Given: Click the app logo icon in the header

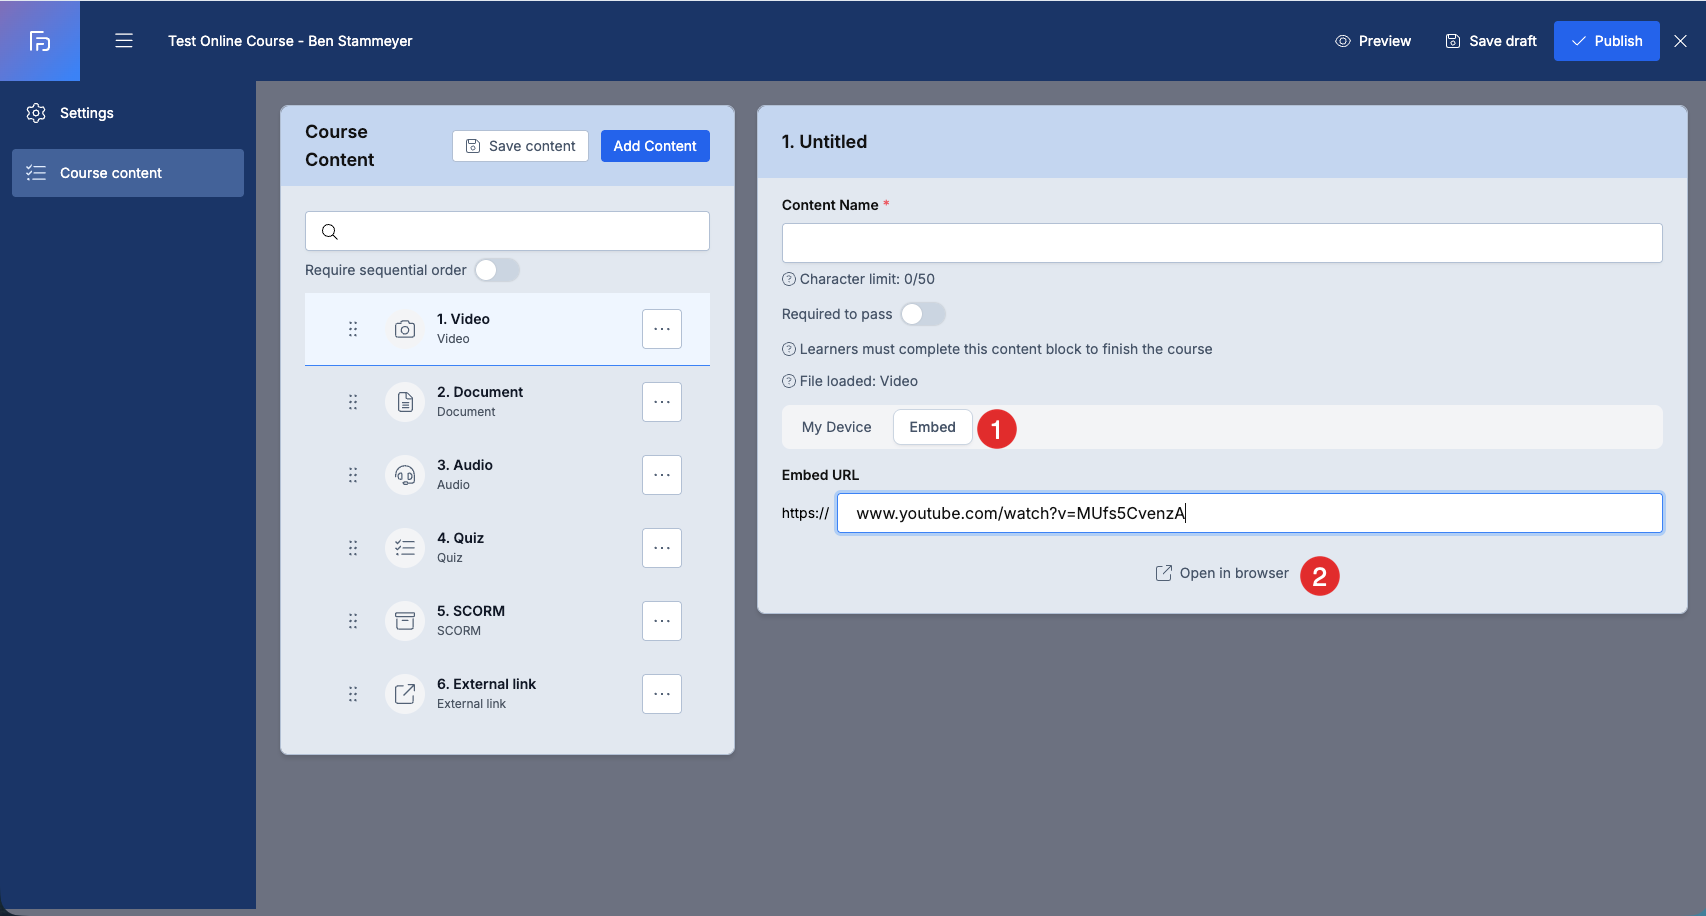Looking at the screenshot, I should pyautogui.click(x=40, y=41).
